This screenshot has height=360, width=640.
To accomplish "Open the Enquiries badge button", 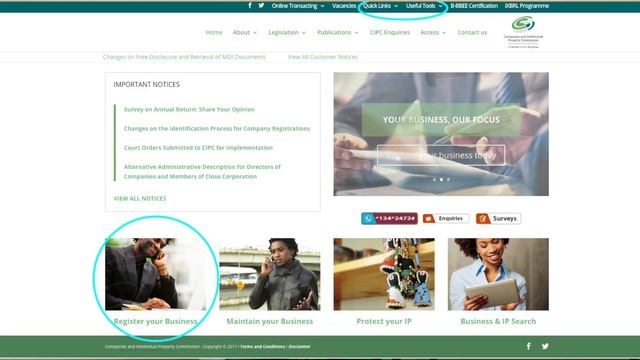I will 446,218.
